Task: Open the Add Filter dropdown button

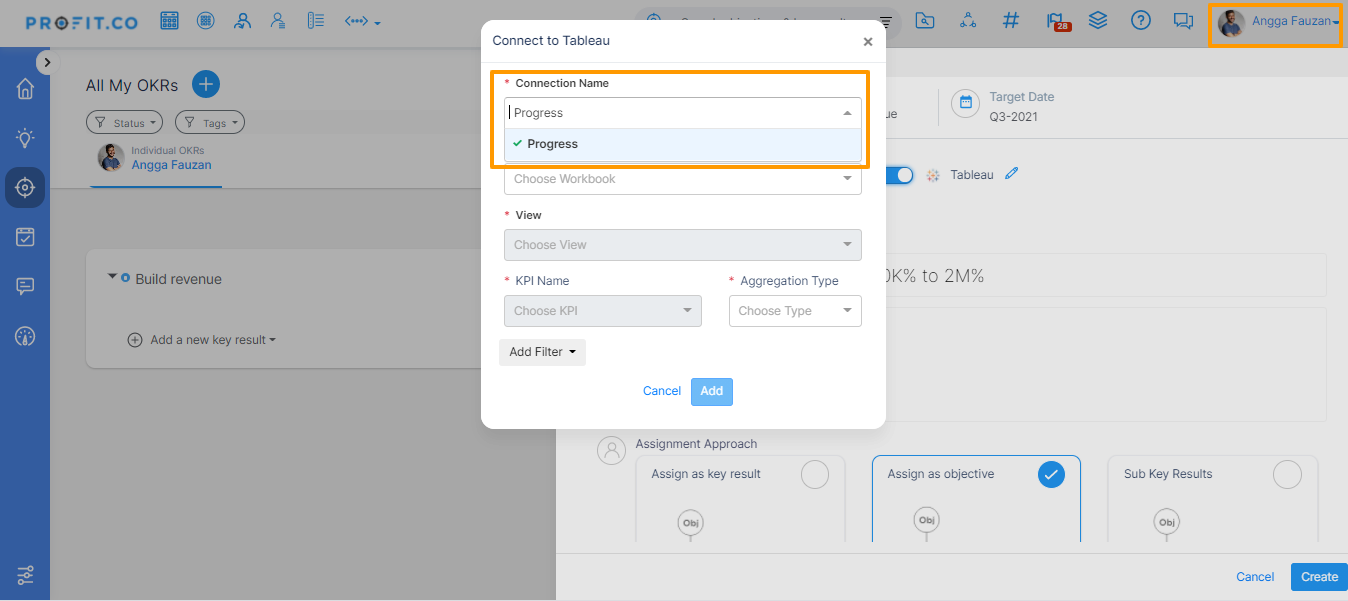Action: coord(542,352)
